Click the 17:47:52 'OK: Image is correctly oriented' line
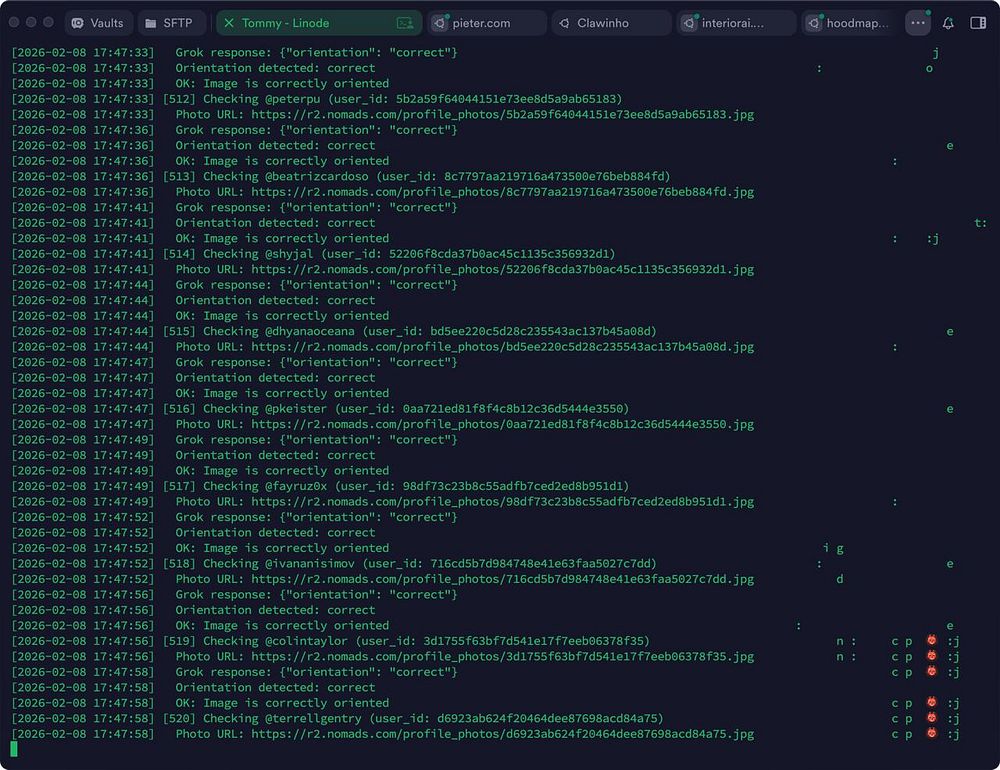Viewport: 1000px width, 770px height. point(200,548)
